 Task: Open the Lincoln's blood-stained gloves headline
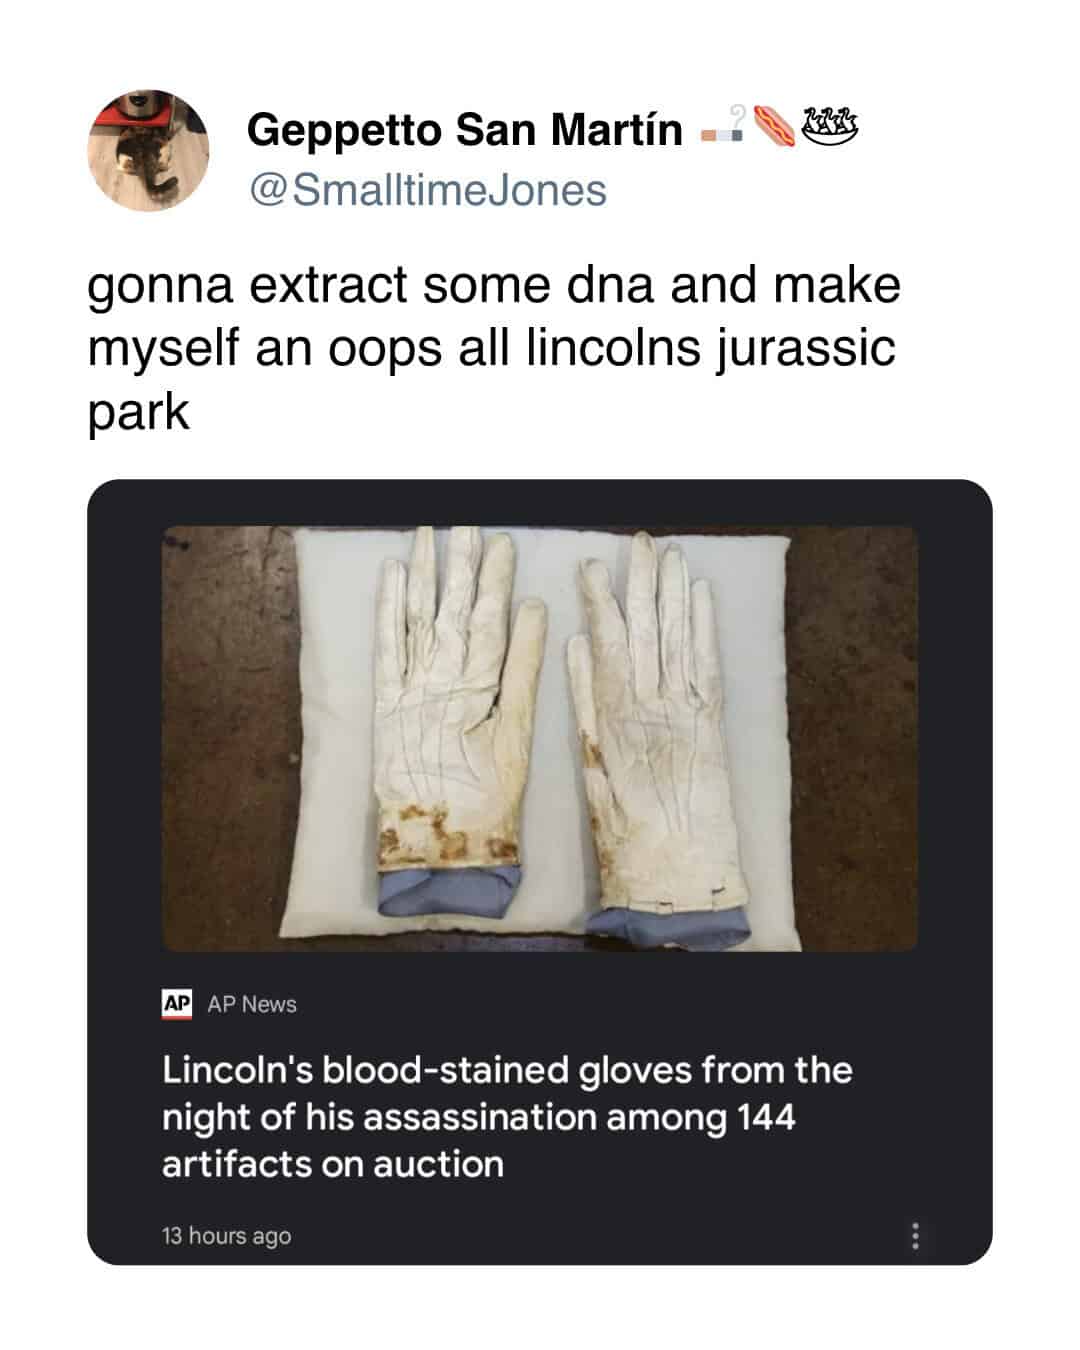[x=507, y=1116]
